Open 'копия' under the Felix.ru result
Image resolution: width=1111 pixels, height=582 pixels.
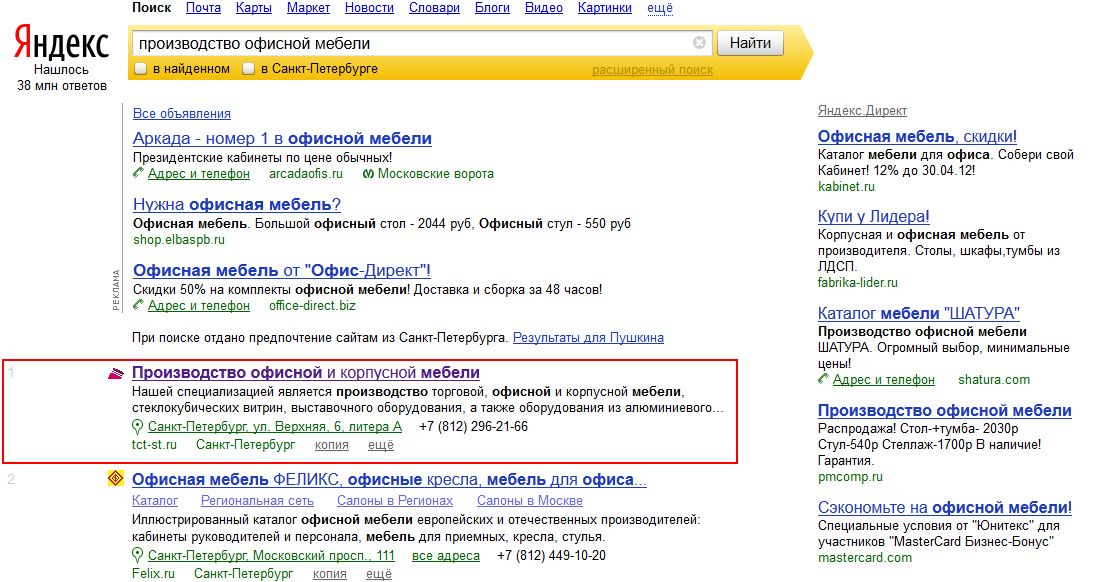329,573
